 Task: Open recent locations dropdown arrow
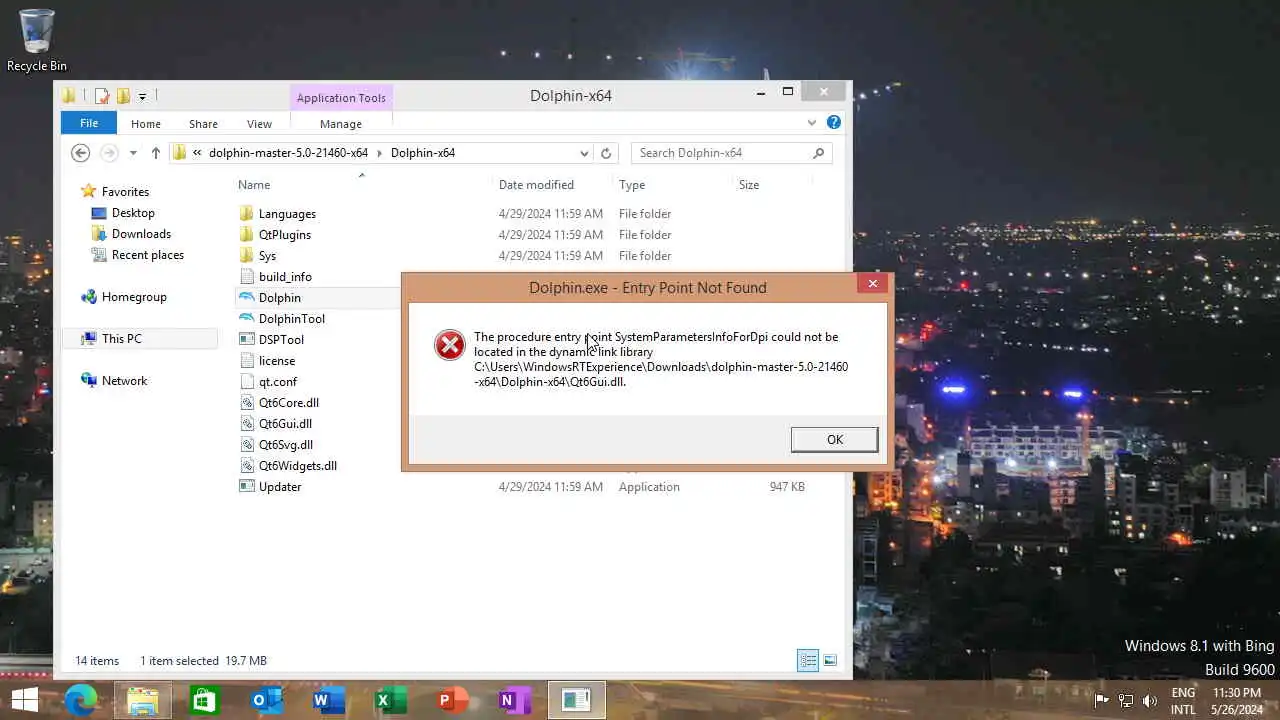133,153
